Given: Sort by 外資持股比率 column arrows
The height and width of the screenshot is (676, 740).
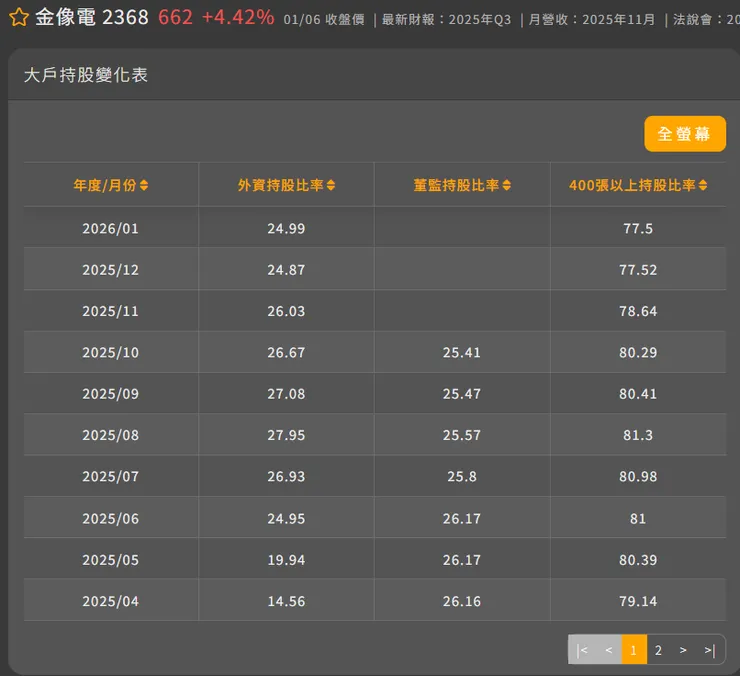Looking at the screenshot, I should coord(331,186).
